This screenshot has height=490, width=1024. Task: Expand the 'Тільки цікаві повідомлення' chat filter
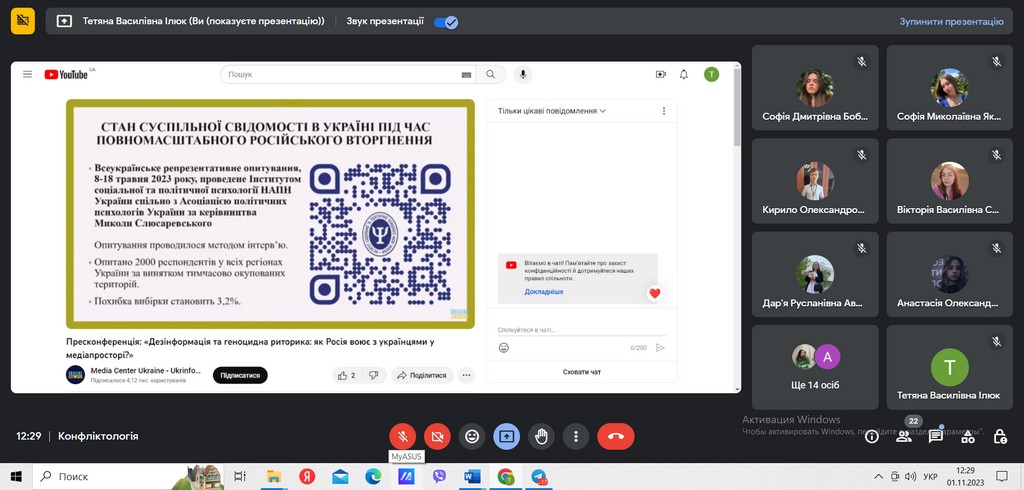pyautogui.click(x=551, y=111)
